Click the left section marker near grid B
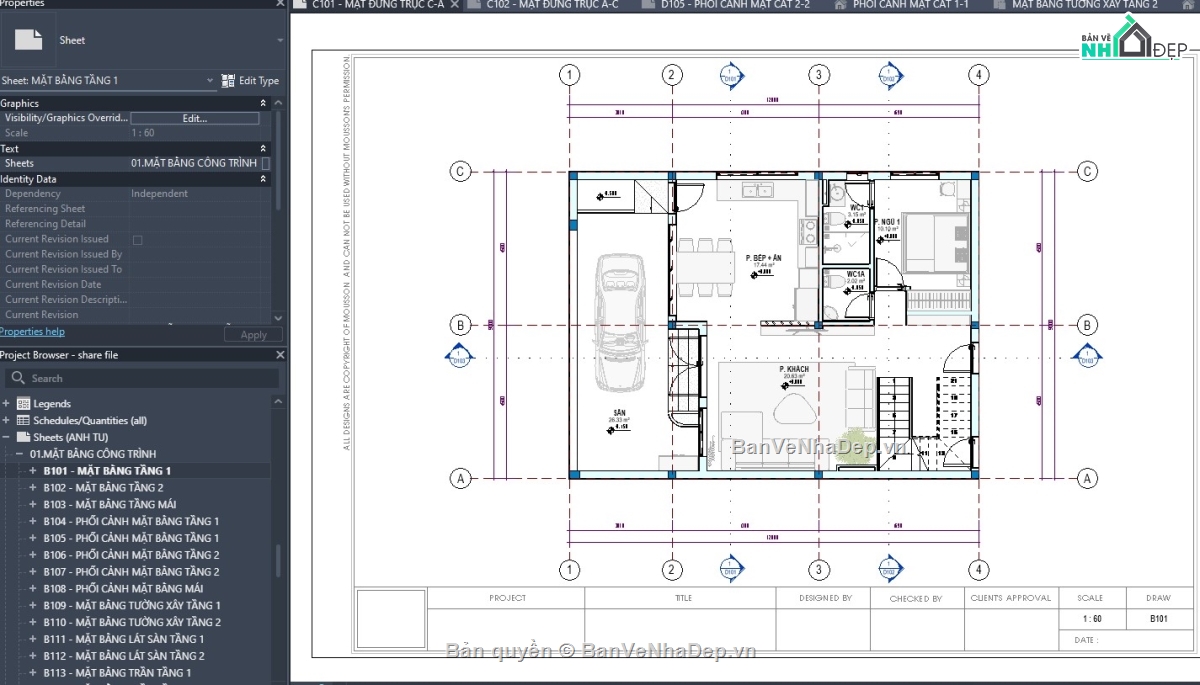The height and width of the screenshot is (685, 1200). point(459,355)
